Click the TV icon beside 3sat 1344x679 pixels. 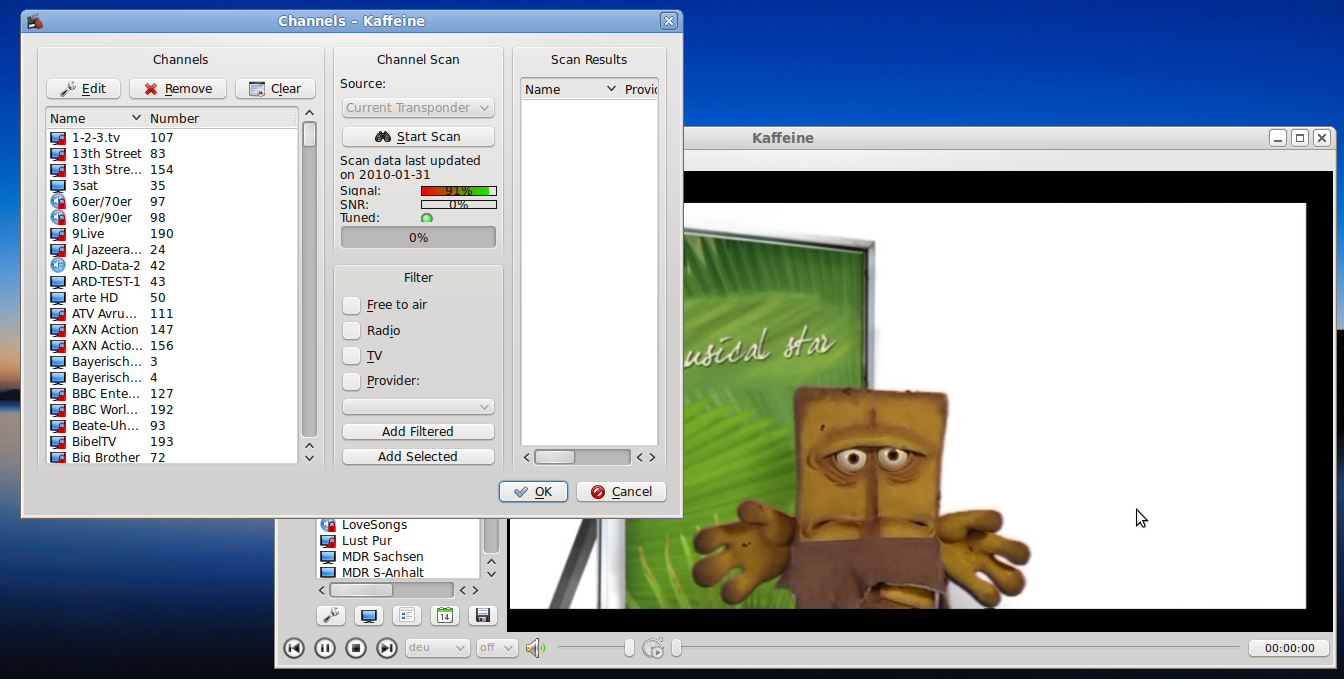coord(58,186)
